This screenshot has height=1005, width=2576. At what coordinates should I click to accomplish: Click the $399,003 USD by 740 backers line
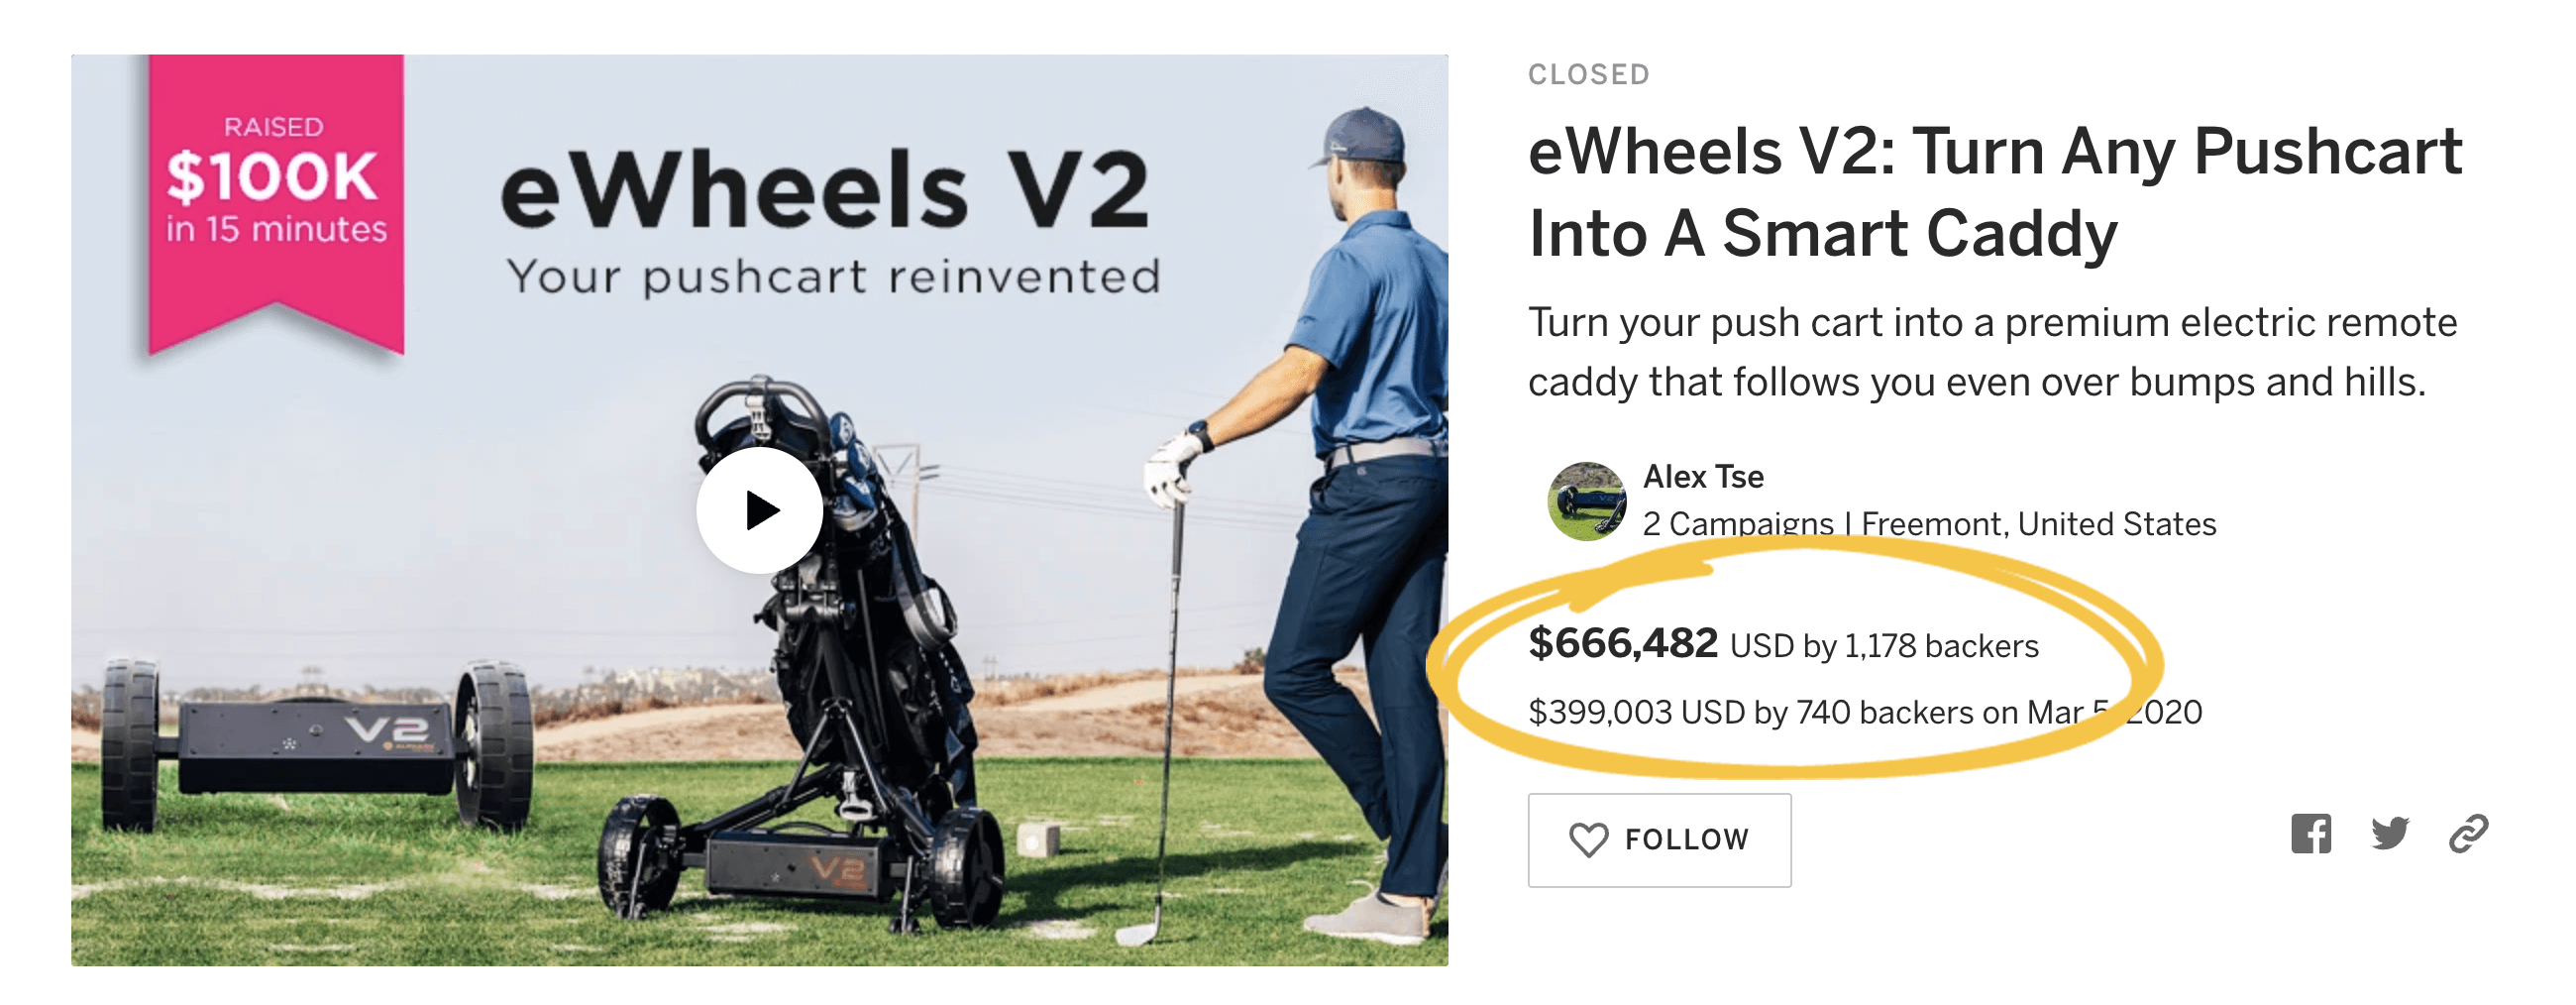pyautogui.click(x=1865, y=712)
